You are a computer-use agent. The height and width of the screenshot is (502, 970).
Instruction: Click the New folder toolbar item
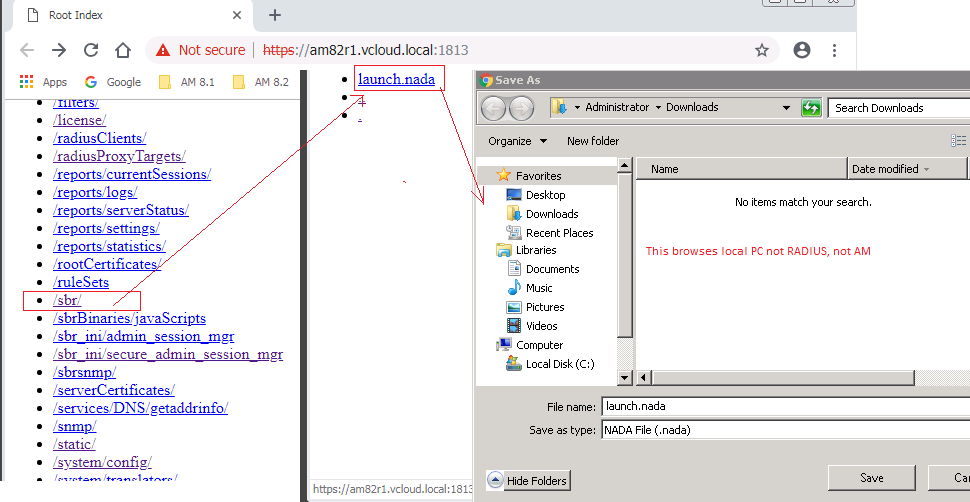point(593,141)
